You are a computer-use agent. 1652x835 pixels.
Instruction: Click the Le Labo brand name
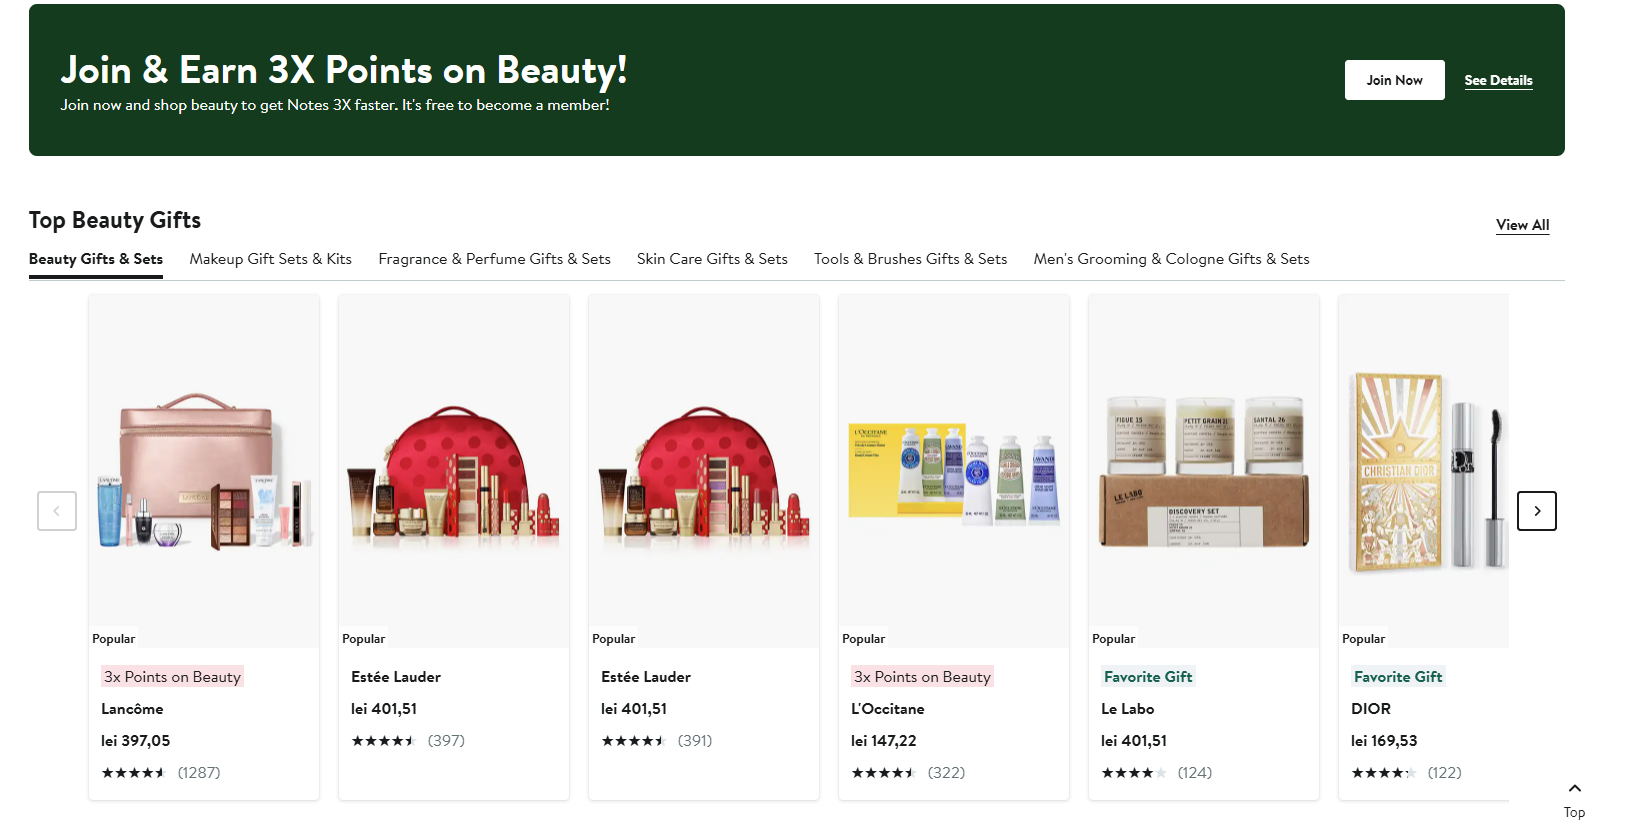1127,709
